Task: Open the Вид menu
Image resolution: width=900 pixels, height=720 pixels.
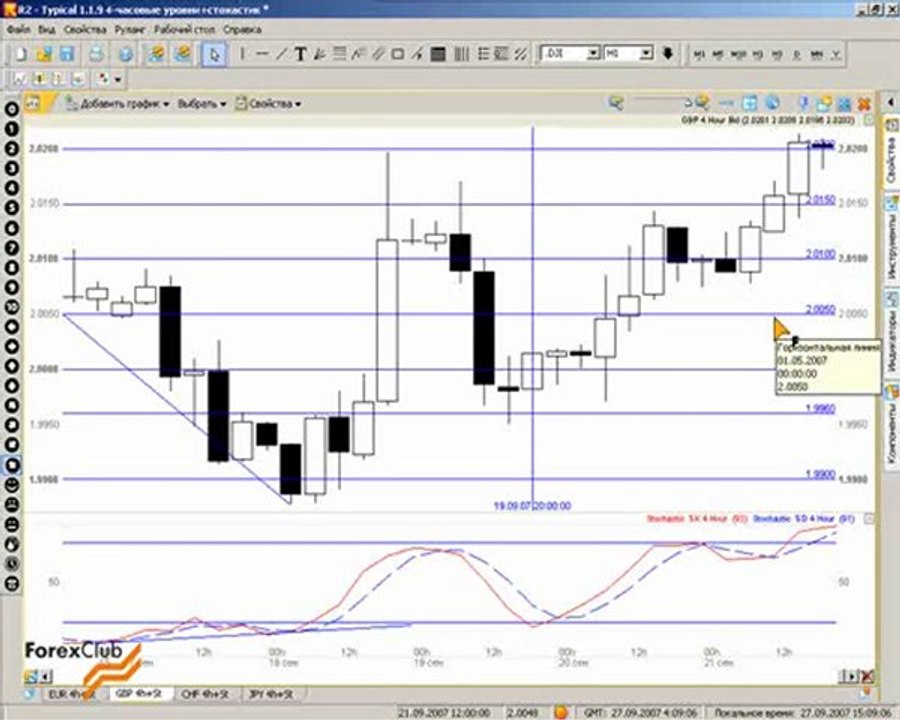Action: (46, 29)
